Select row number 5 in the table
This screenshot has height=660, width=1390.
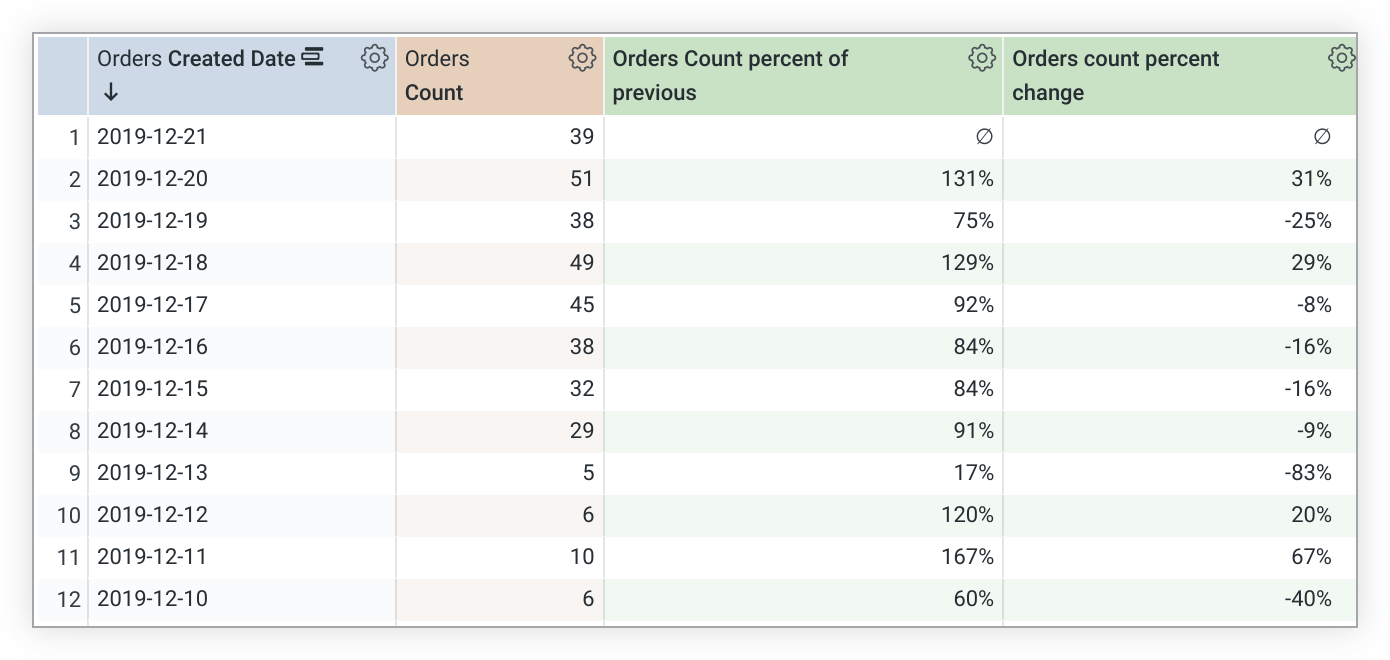click(74, 304)
